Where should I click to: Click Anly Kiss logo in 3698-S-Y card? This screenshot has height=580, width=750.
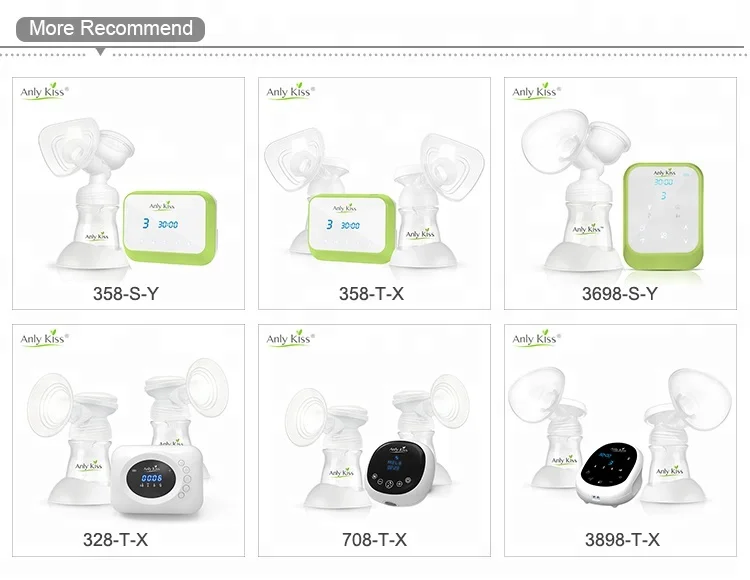coord(536,91)
